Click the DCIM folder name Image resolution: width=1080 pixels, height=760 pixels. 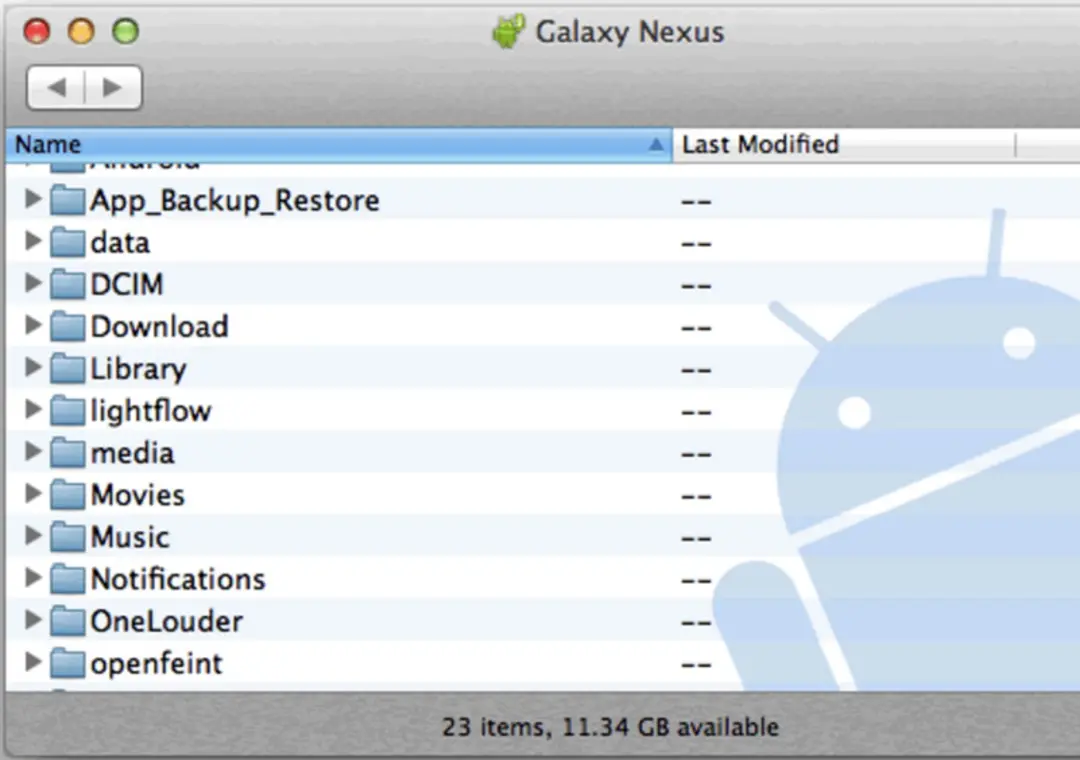click(127, 285)
